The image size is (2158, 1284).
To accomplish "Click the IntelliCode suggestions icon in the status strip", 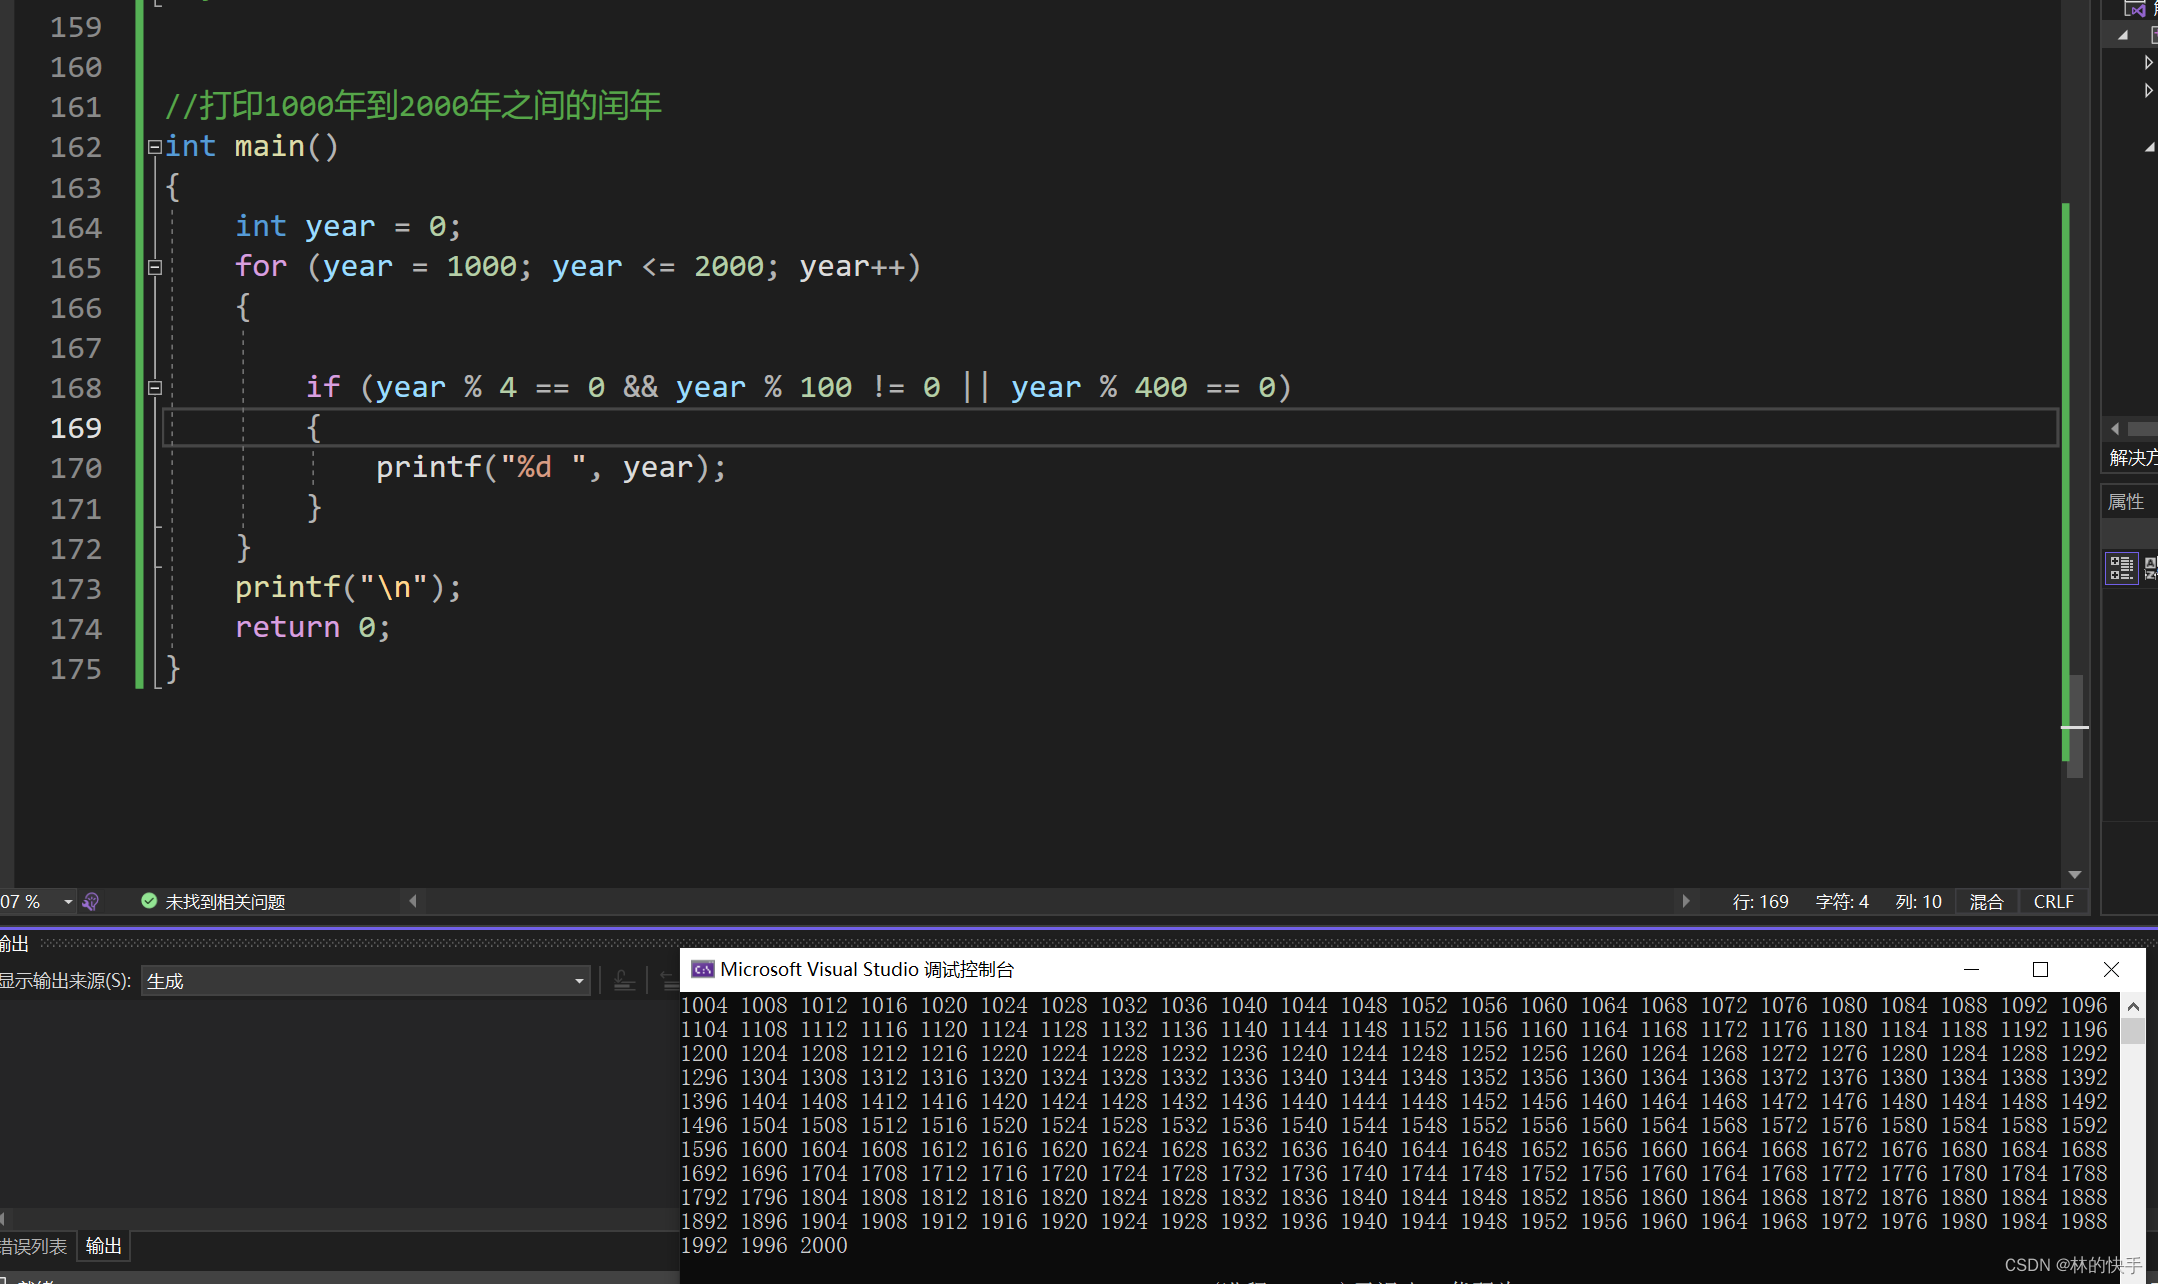I will [x=91, y=902].
